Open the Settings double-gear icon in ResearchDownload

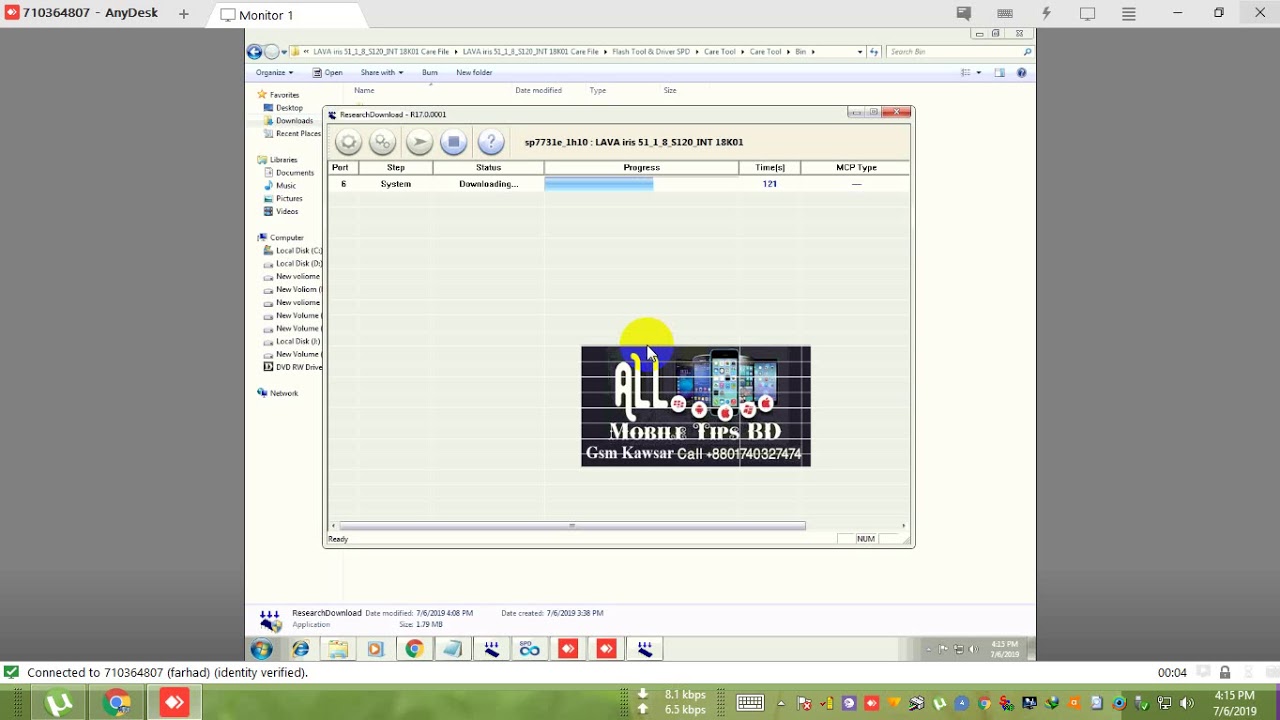point(383,142)
